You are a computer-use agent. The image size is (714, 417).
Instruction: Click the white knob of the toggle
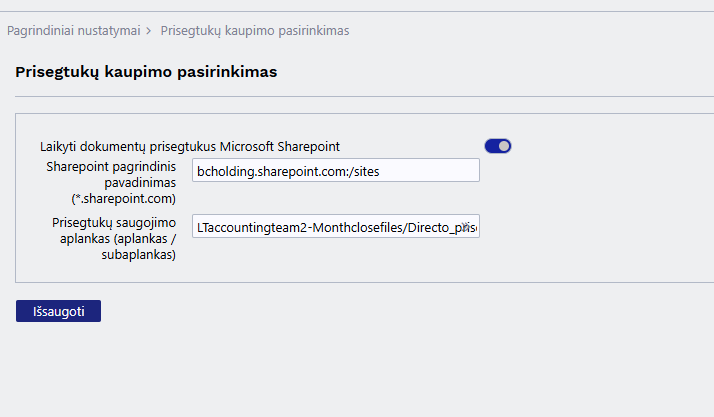504,146
